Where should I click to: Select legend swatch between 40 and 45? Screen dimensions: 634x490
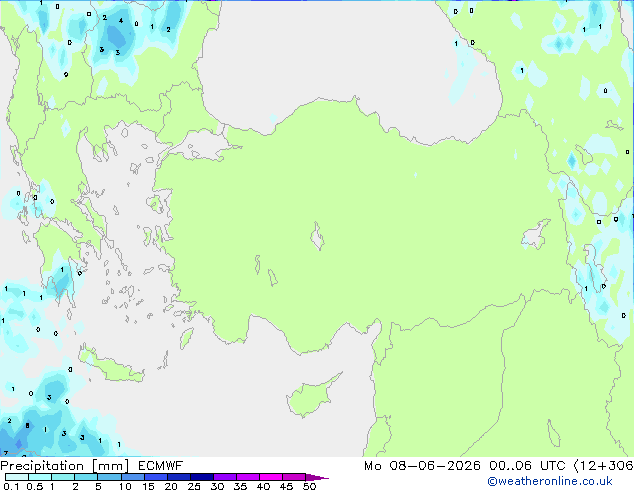click(x=271, y=477)
